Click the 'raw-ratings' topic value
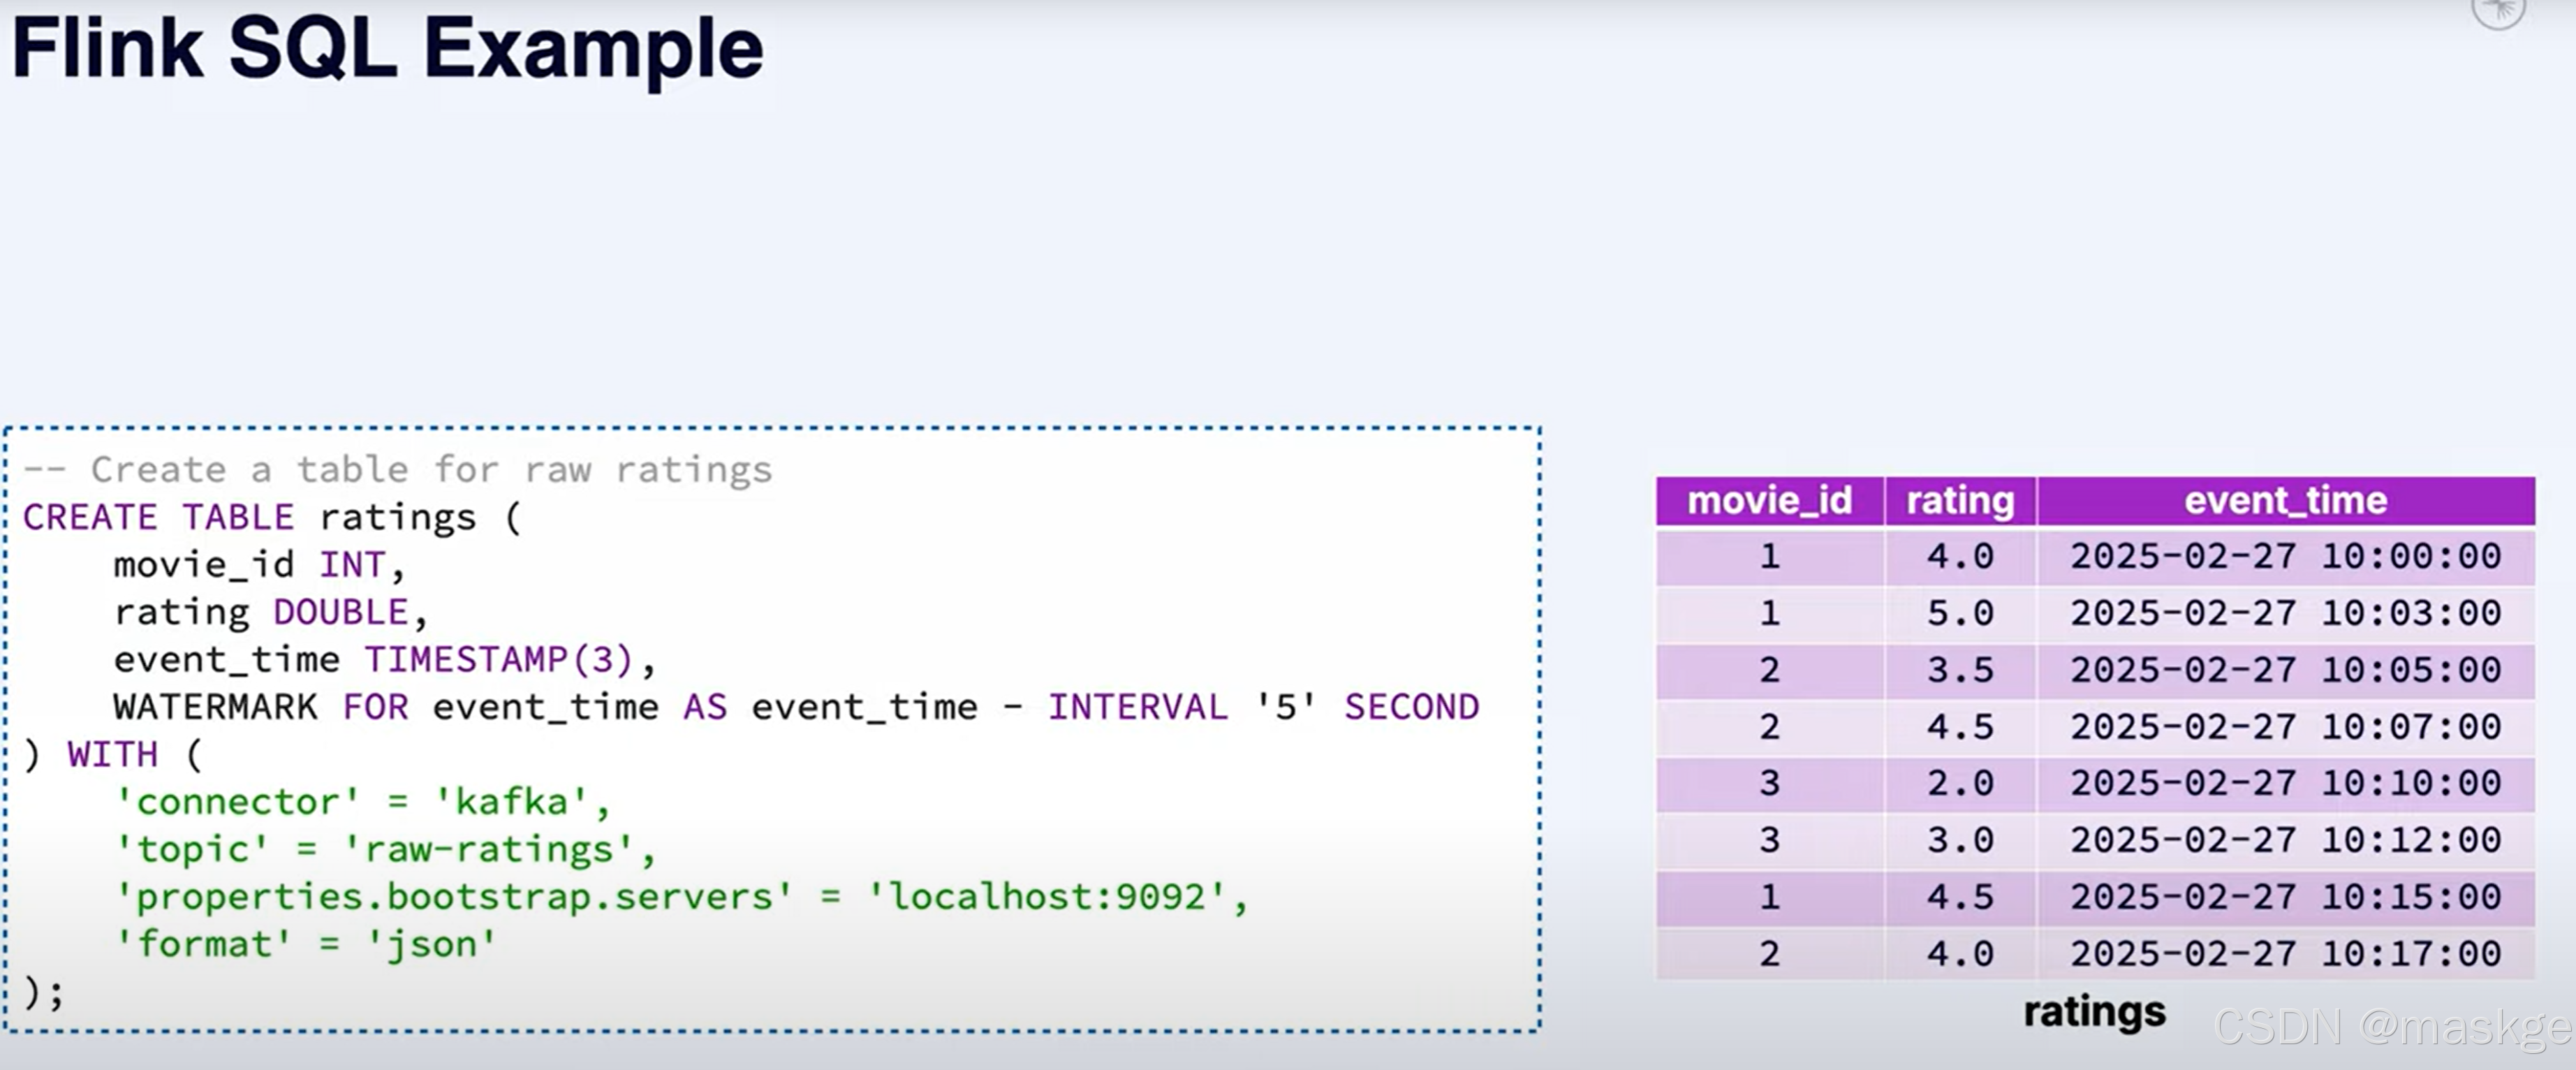Image resolution: width=2576 pixels, height=1070 pixels. [489, 849]
